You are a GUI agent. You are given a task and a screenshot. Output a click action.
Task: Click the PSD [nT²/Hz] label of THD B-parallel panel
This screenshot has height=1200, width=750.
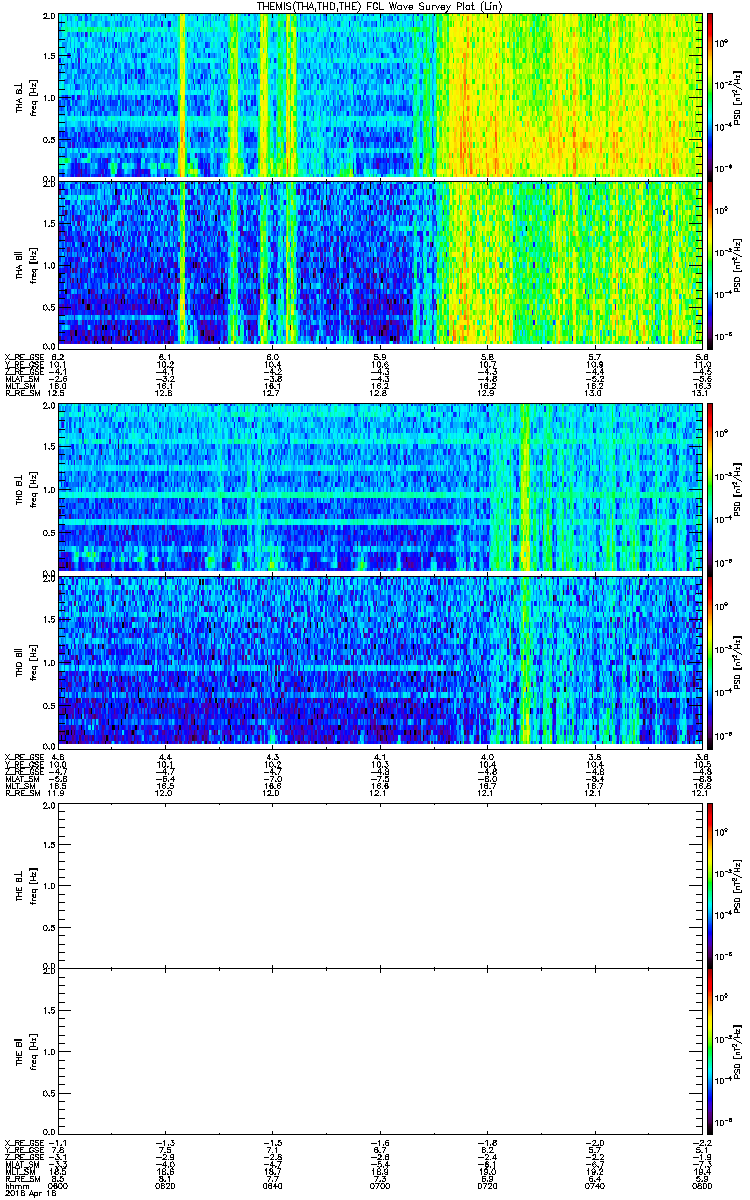[738, 661]
